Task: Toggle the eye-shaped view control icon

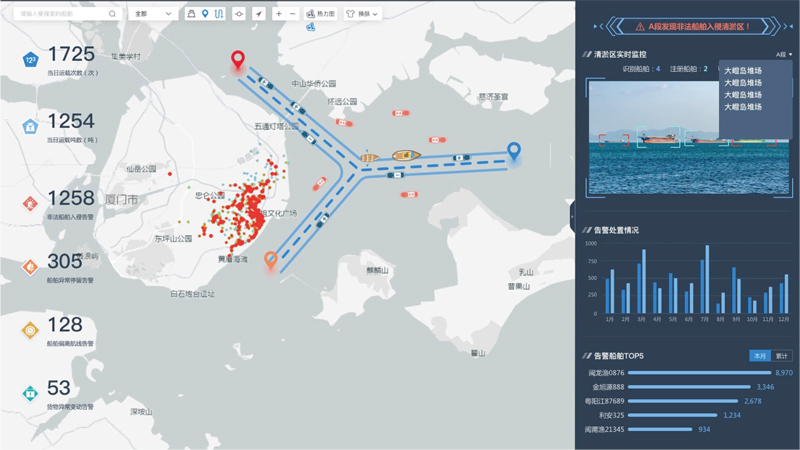Action: (238, 14)
